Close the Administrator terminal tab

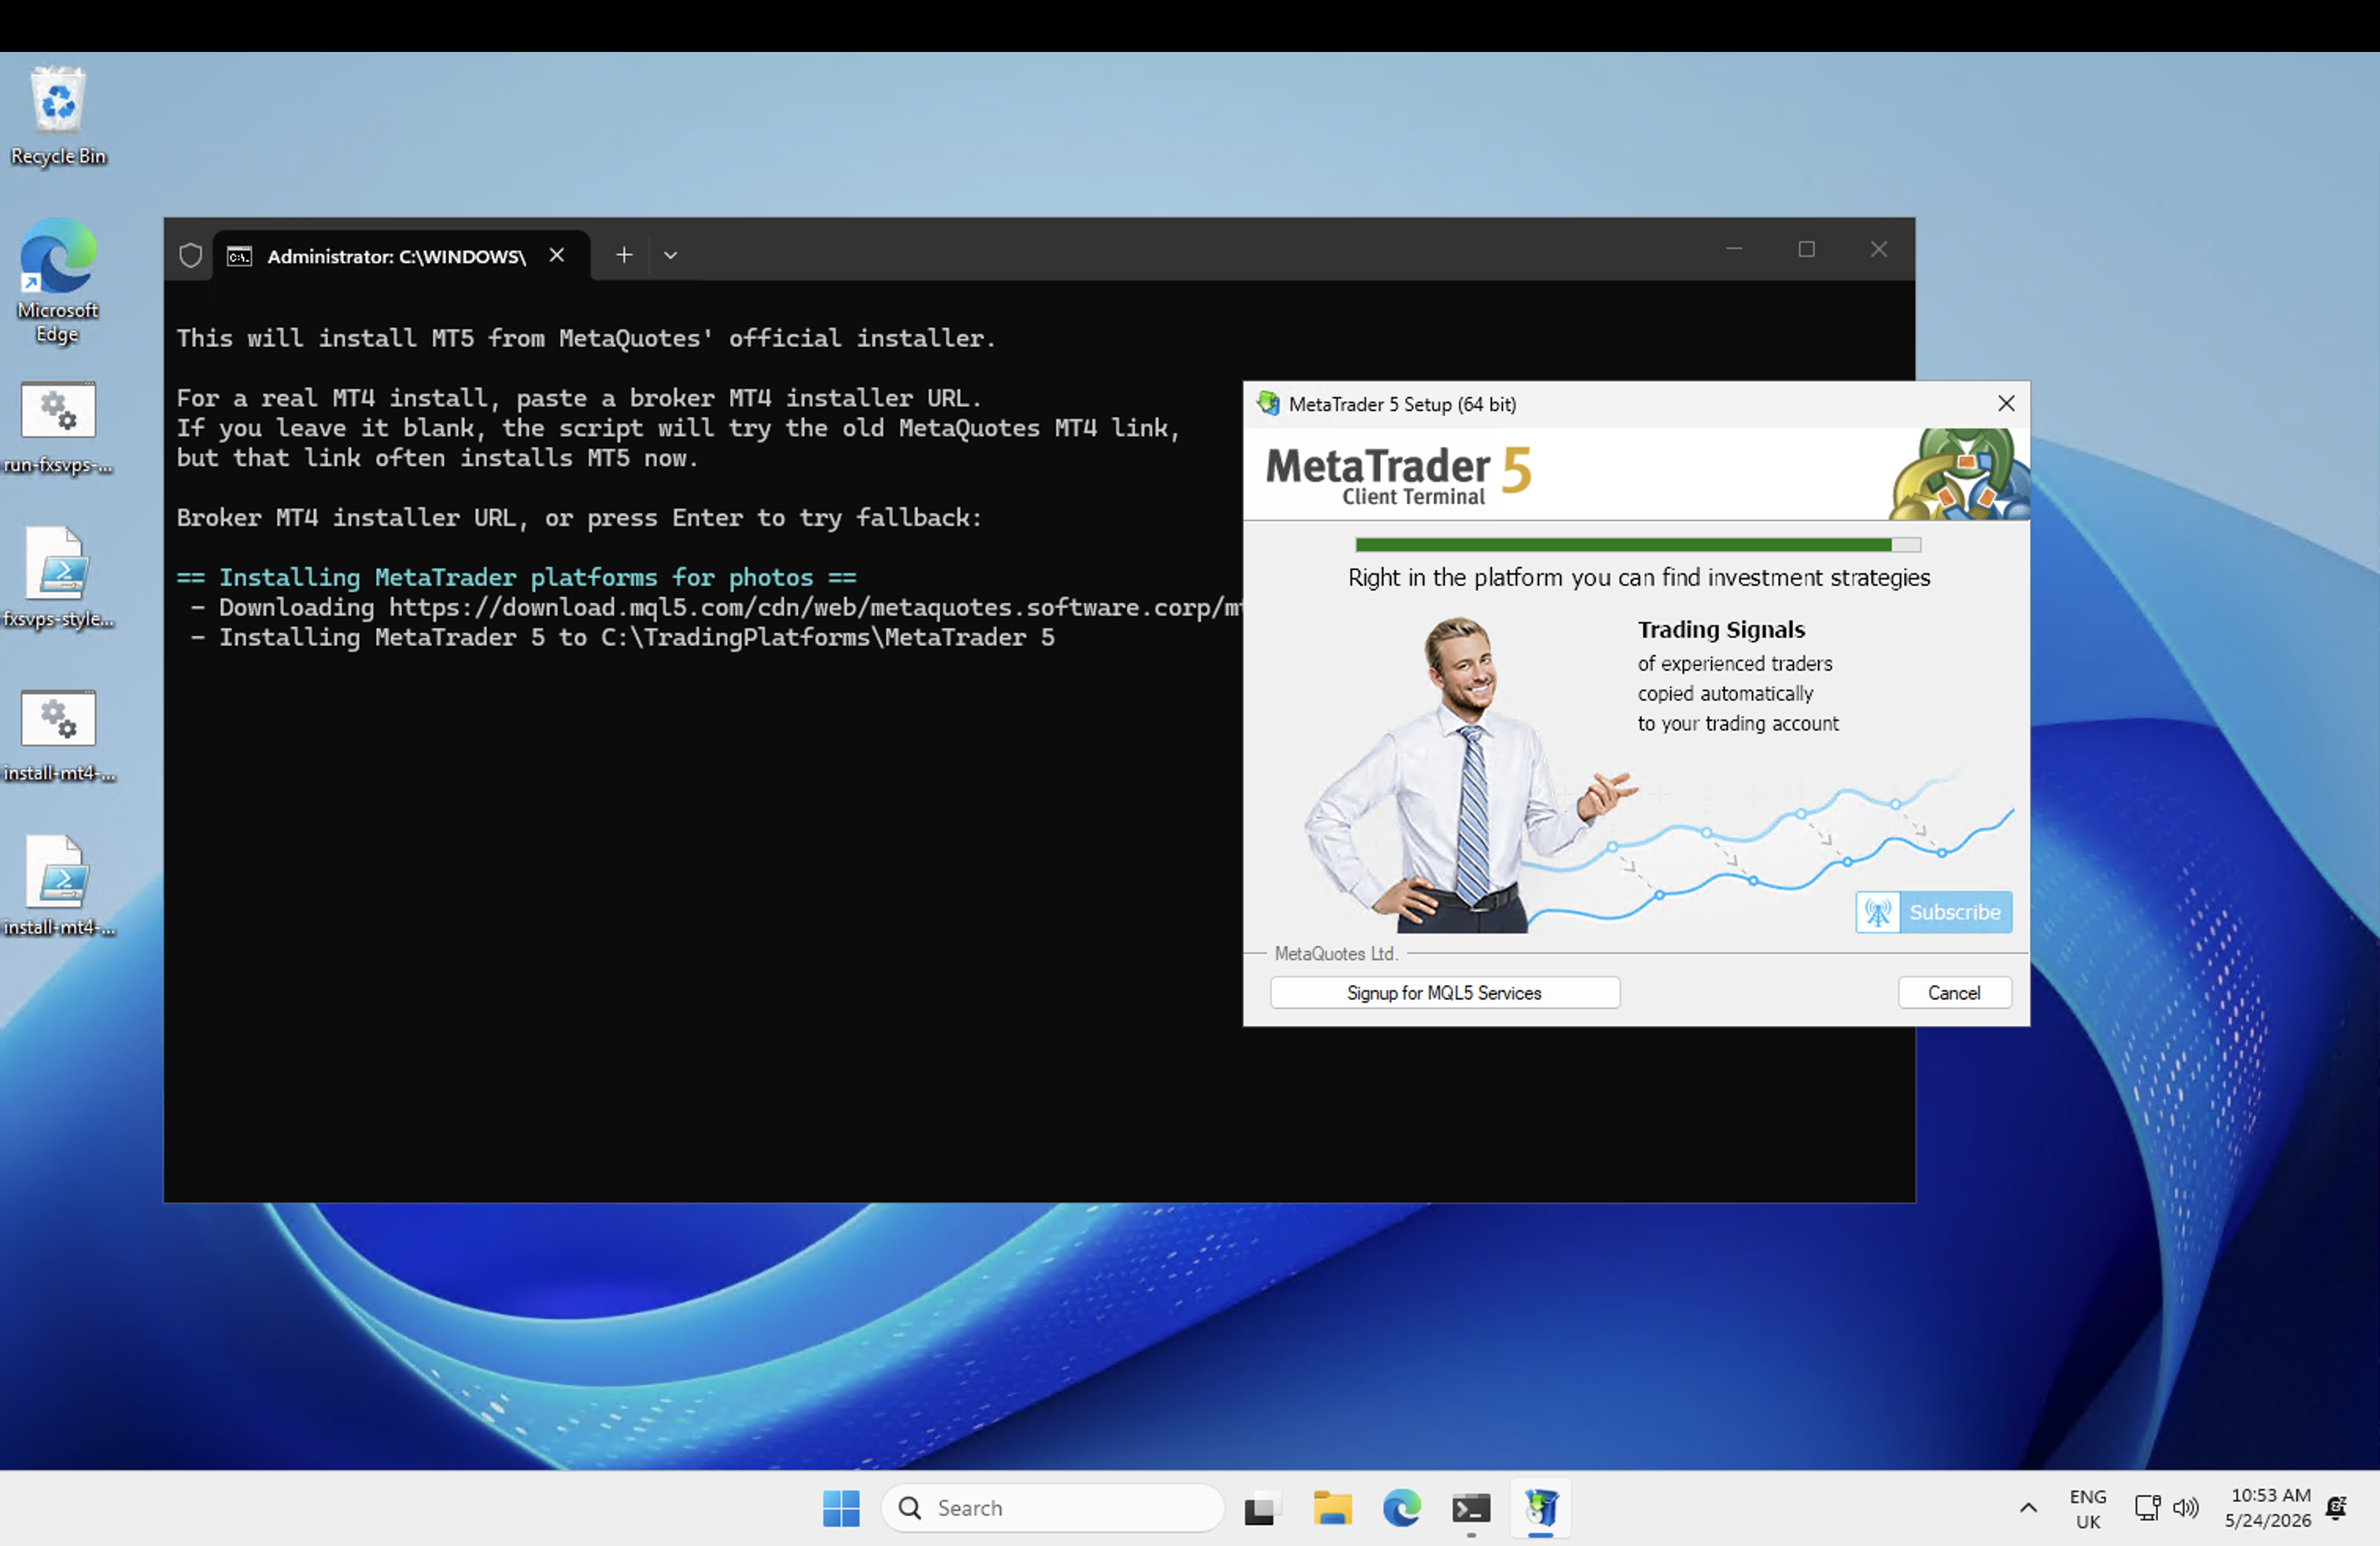click(557, 255)
